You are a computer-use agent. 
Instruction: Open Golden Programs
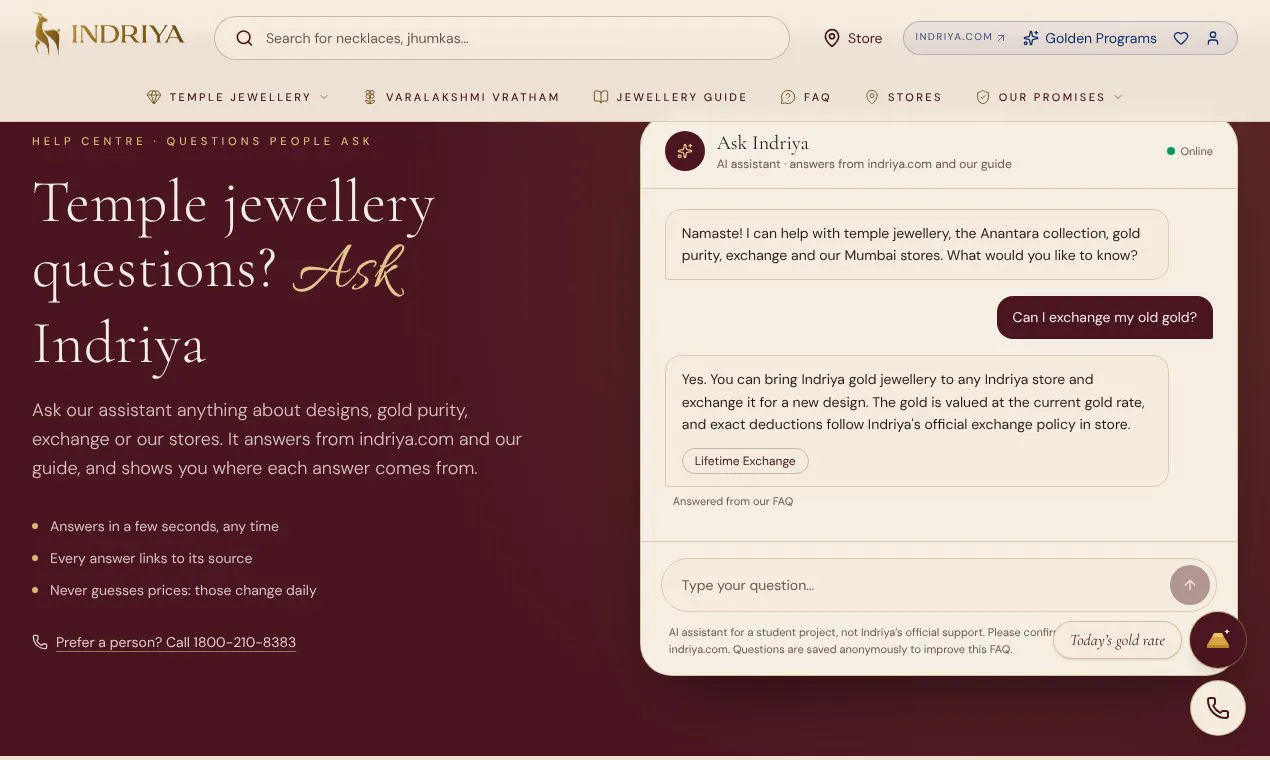(1090, 38)
